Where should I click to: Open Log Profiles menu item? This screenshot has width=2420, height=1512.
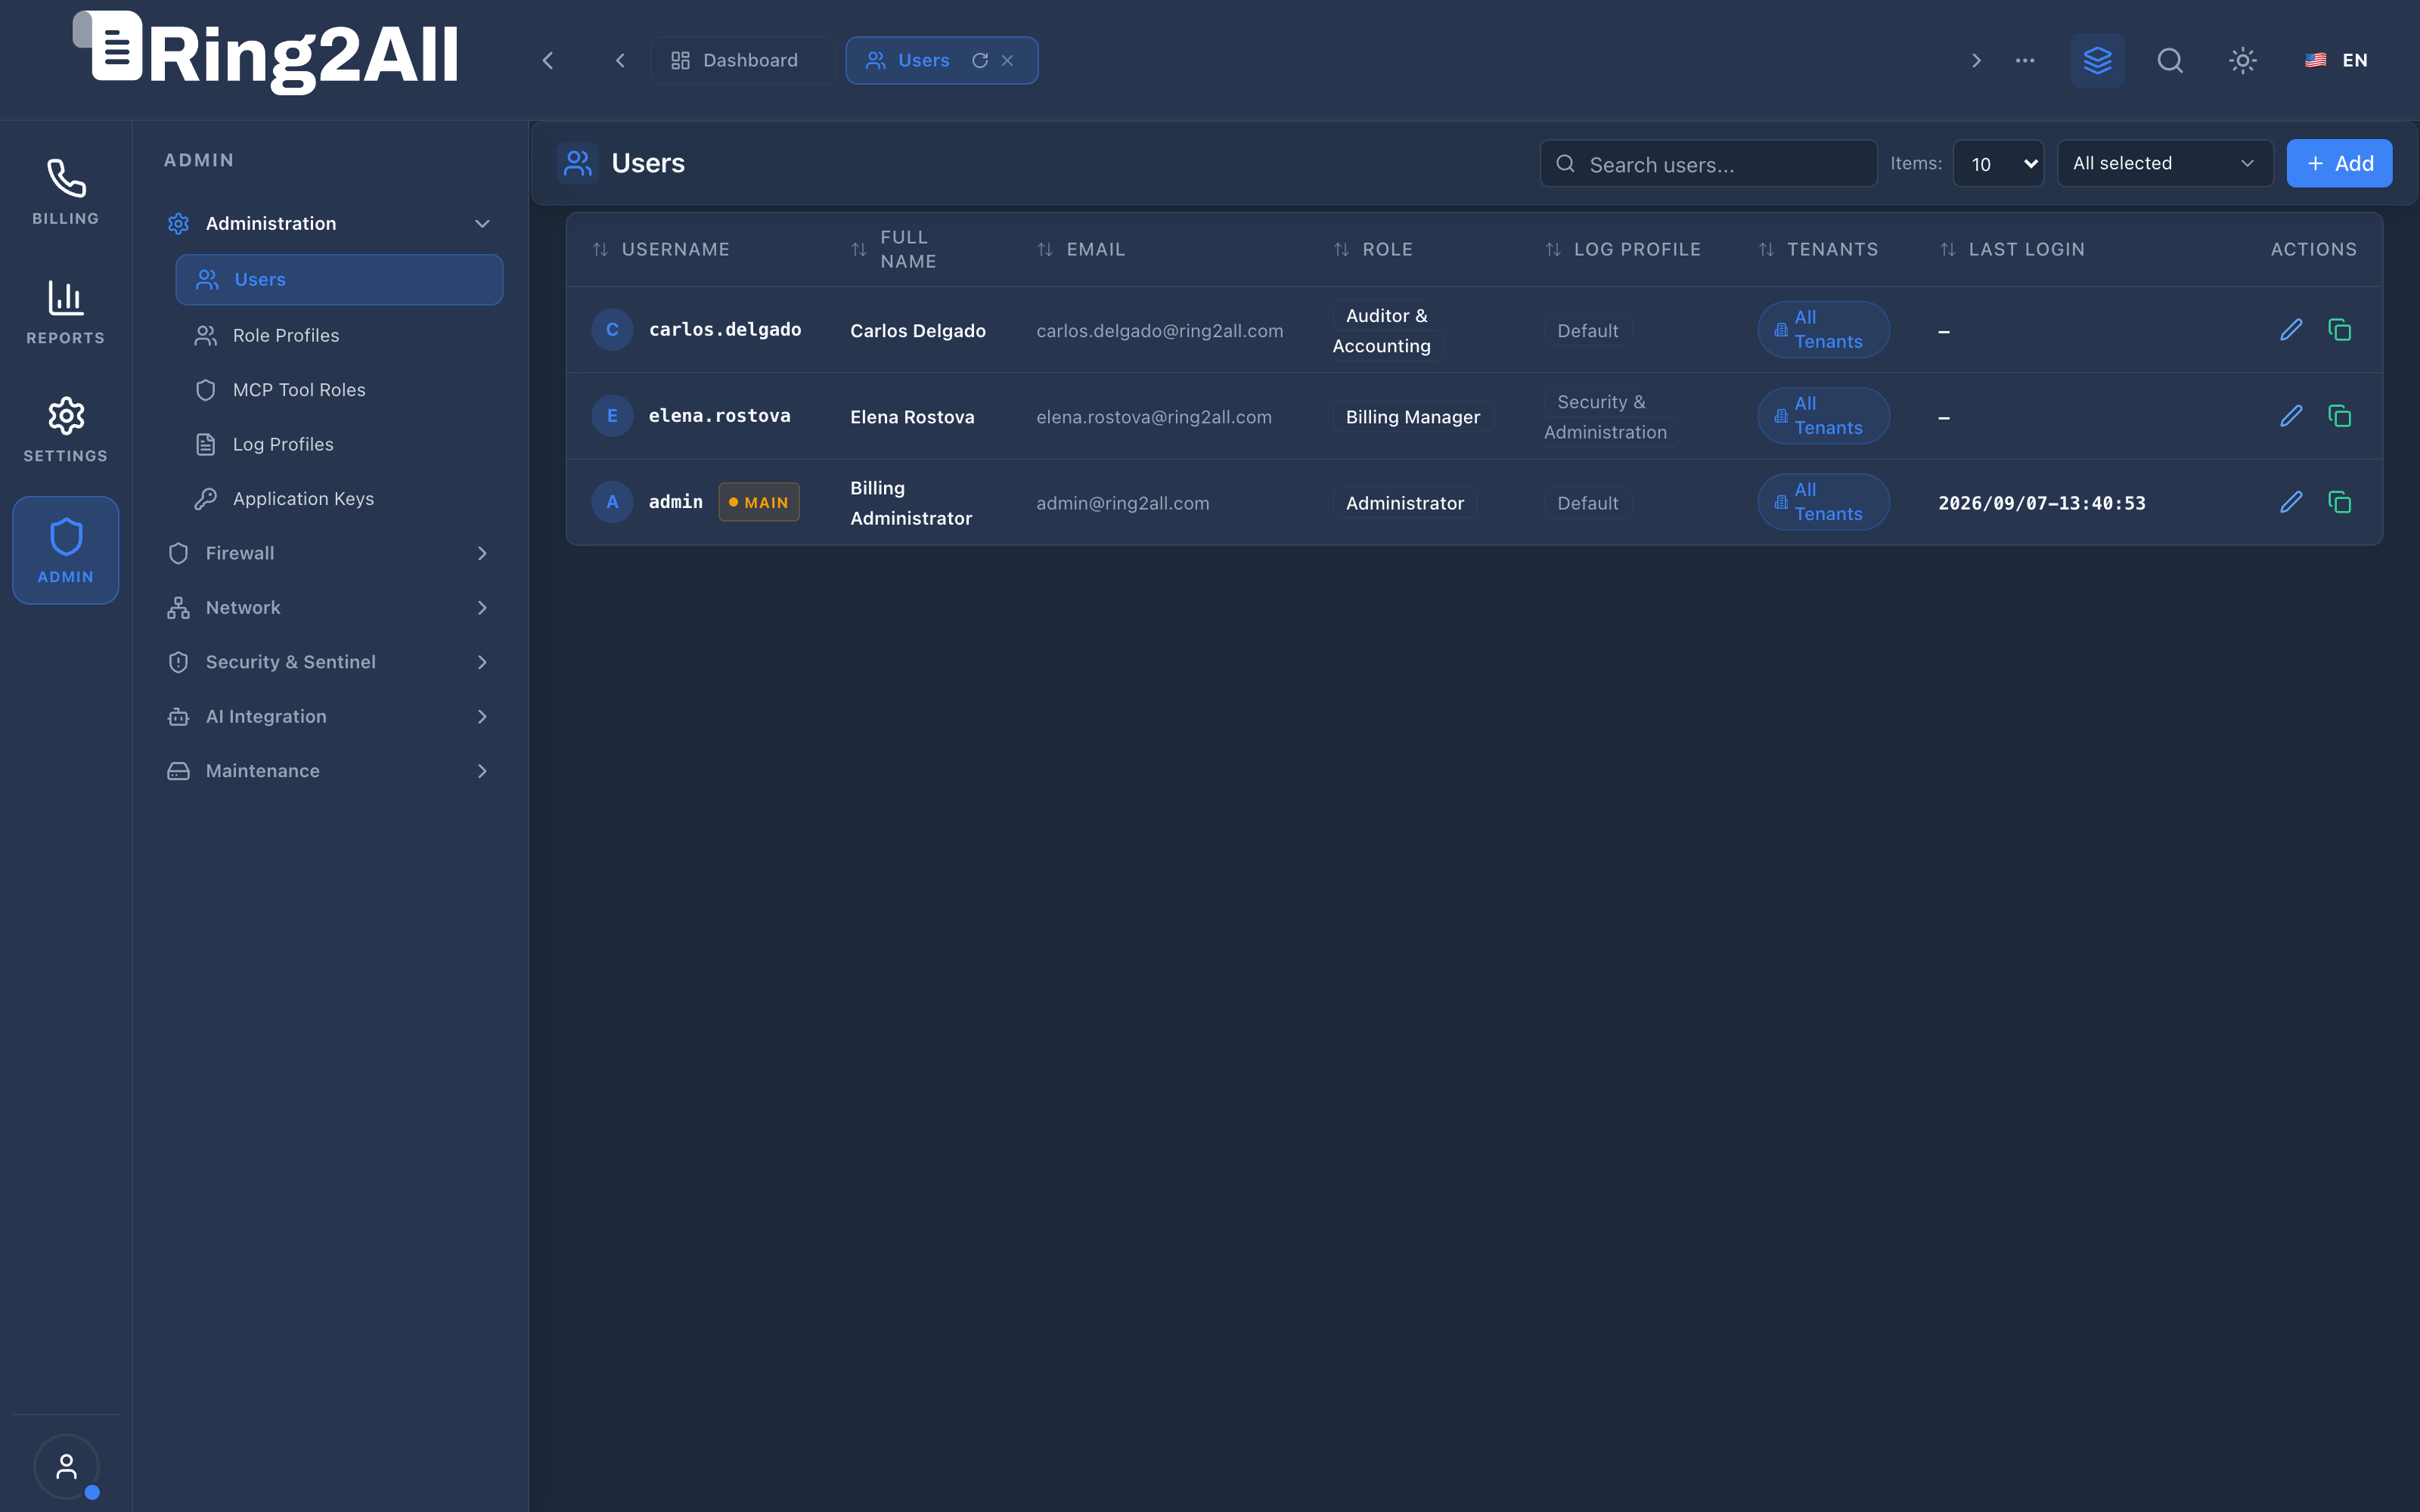pyautogui.click(x=339, y=444)
